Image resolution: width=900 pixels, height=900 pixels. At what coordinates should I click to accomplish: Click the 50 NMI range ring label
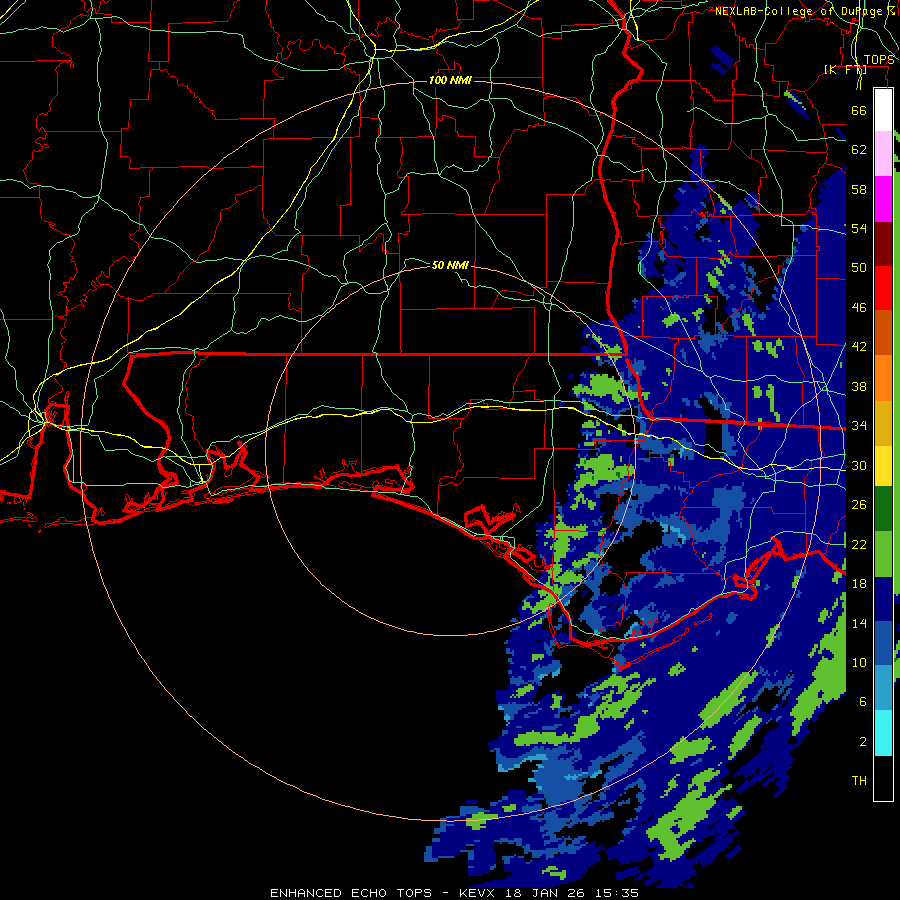pos(450,265)
